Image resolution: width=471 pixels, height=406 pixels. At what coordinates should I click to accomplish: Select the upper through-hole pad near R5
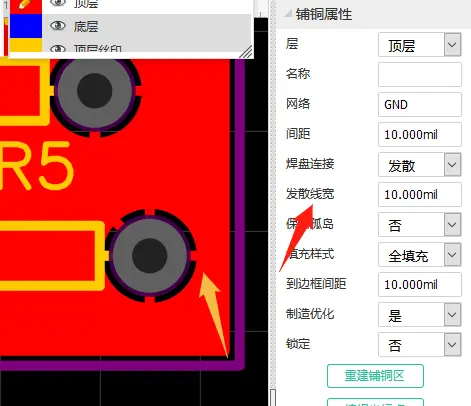95,90
